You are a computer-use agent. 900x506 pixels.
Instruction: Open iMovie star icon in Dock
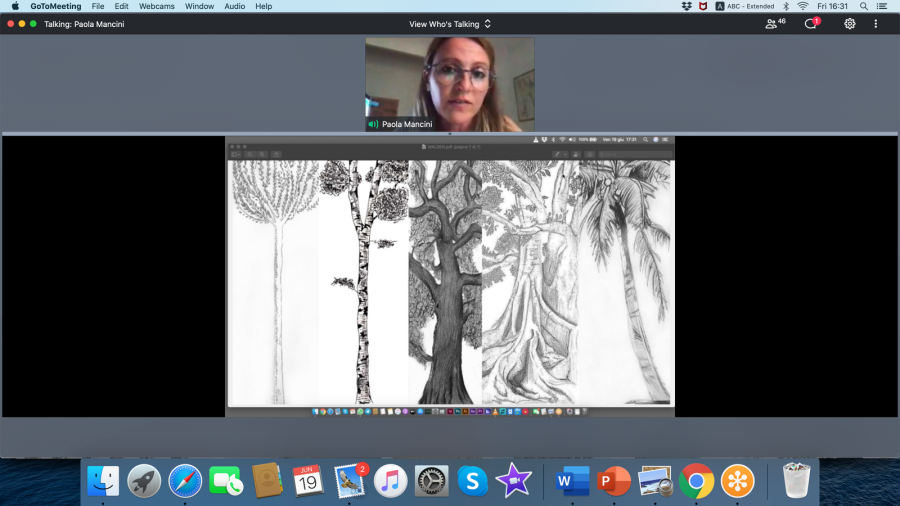click(x=514, y=481)
